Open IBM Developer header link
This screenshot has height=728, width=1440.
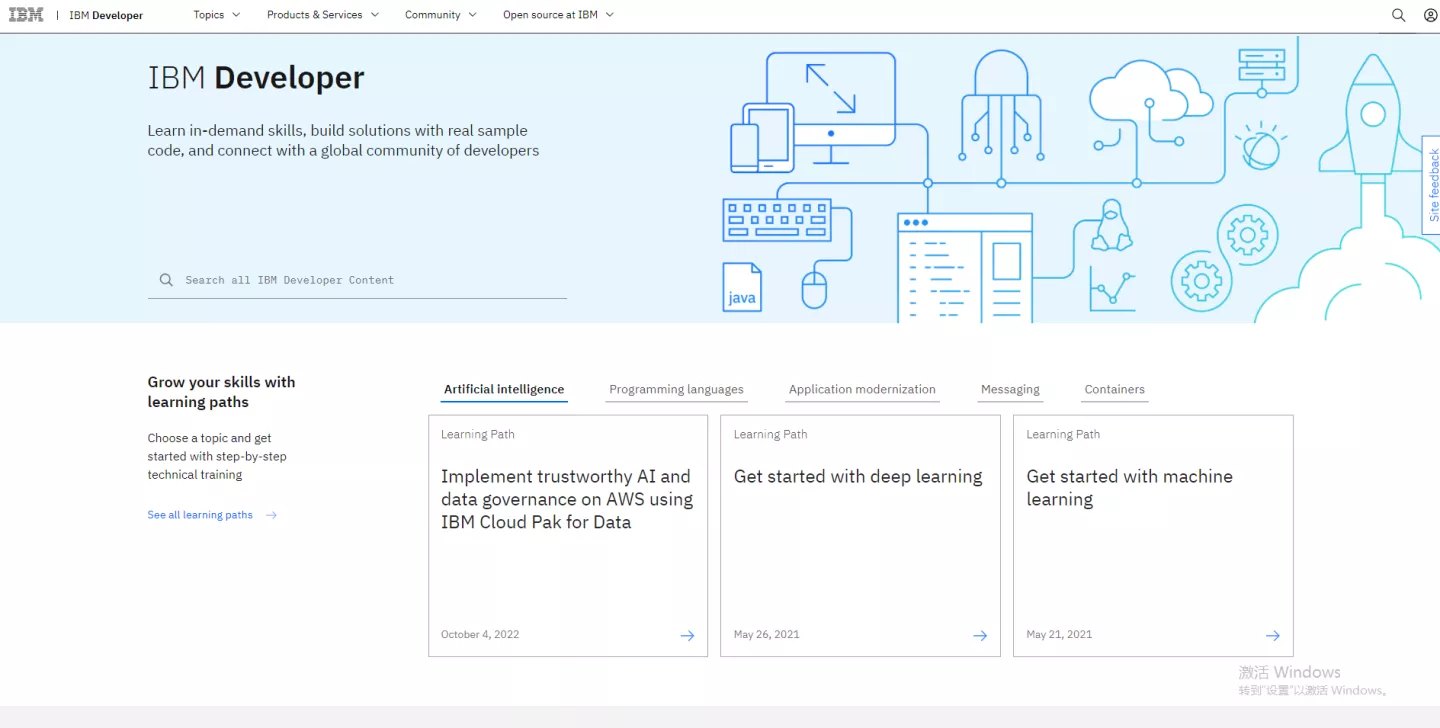[106, 15]
